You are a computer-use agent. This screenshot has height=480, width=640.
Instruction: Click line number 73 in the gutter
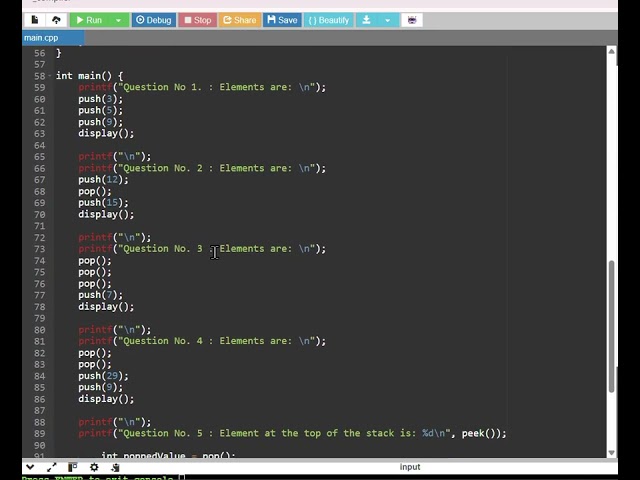point(40,249)
